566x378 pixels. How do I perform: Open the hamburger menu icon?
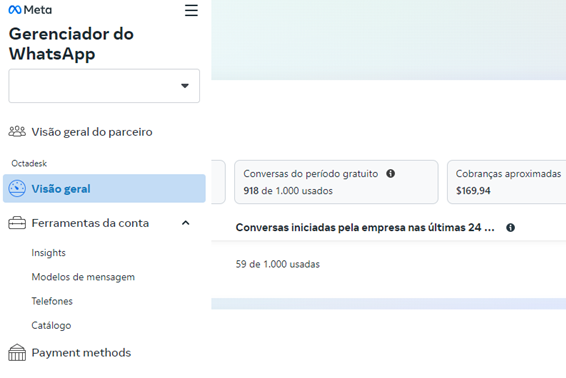click(191, 10)
